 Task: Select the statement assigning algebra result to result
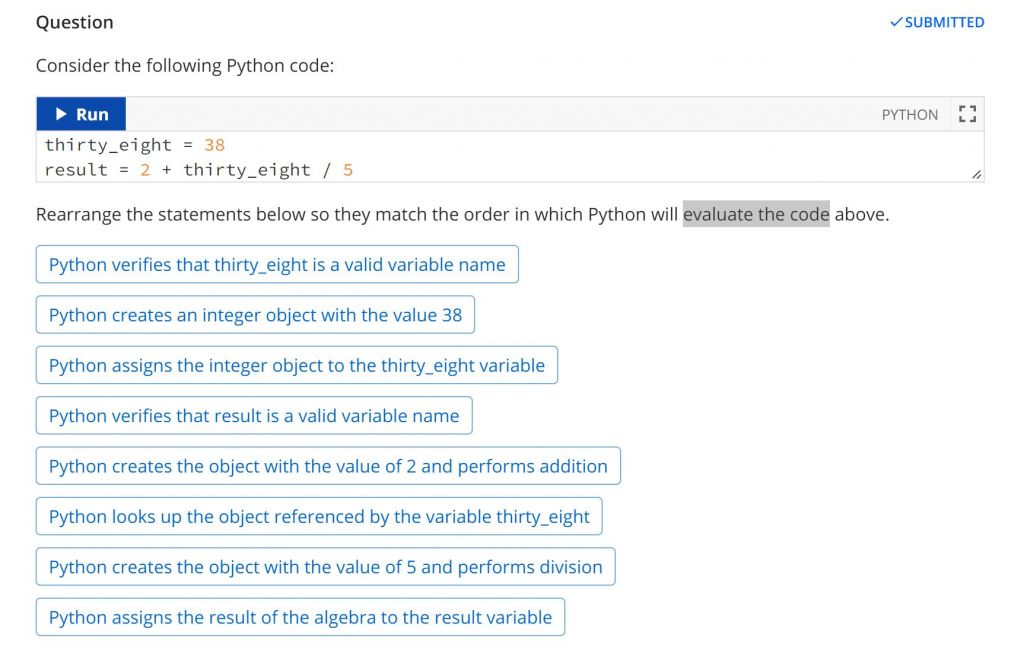[x=300, y=617]
